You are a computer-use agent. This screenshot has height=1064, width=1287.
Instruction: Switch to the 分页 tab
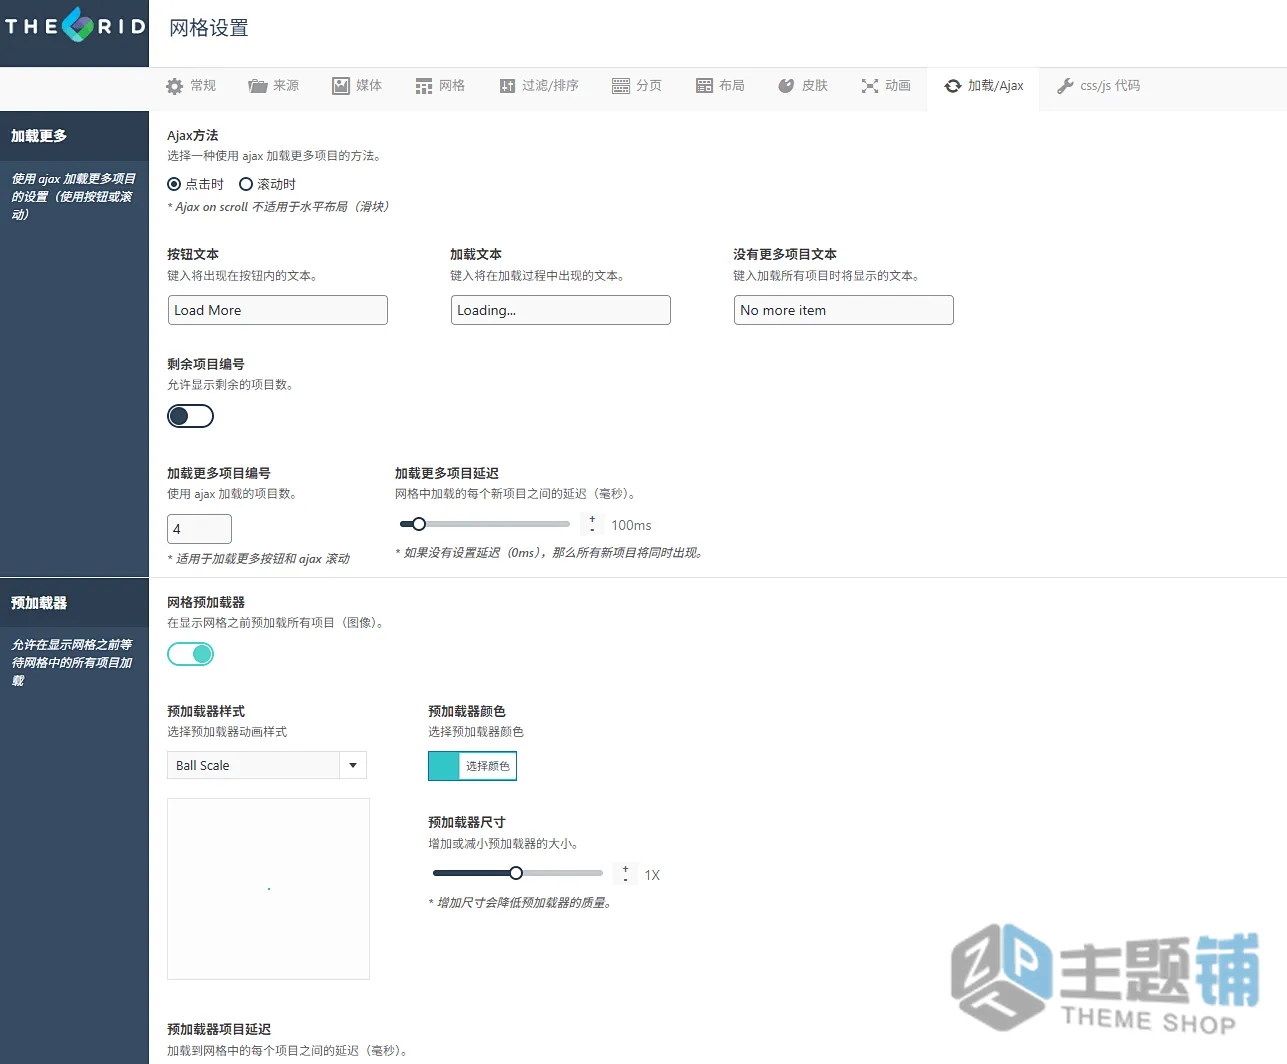[x=637, y=86]
